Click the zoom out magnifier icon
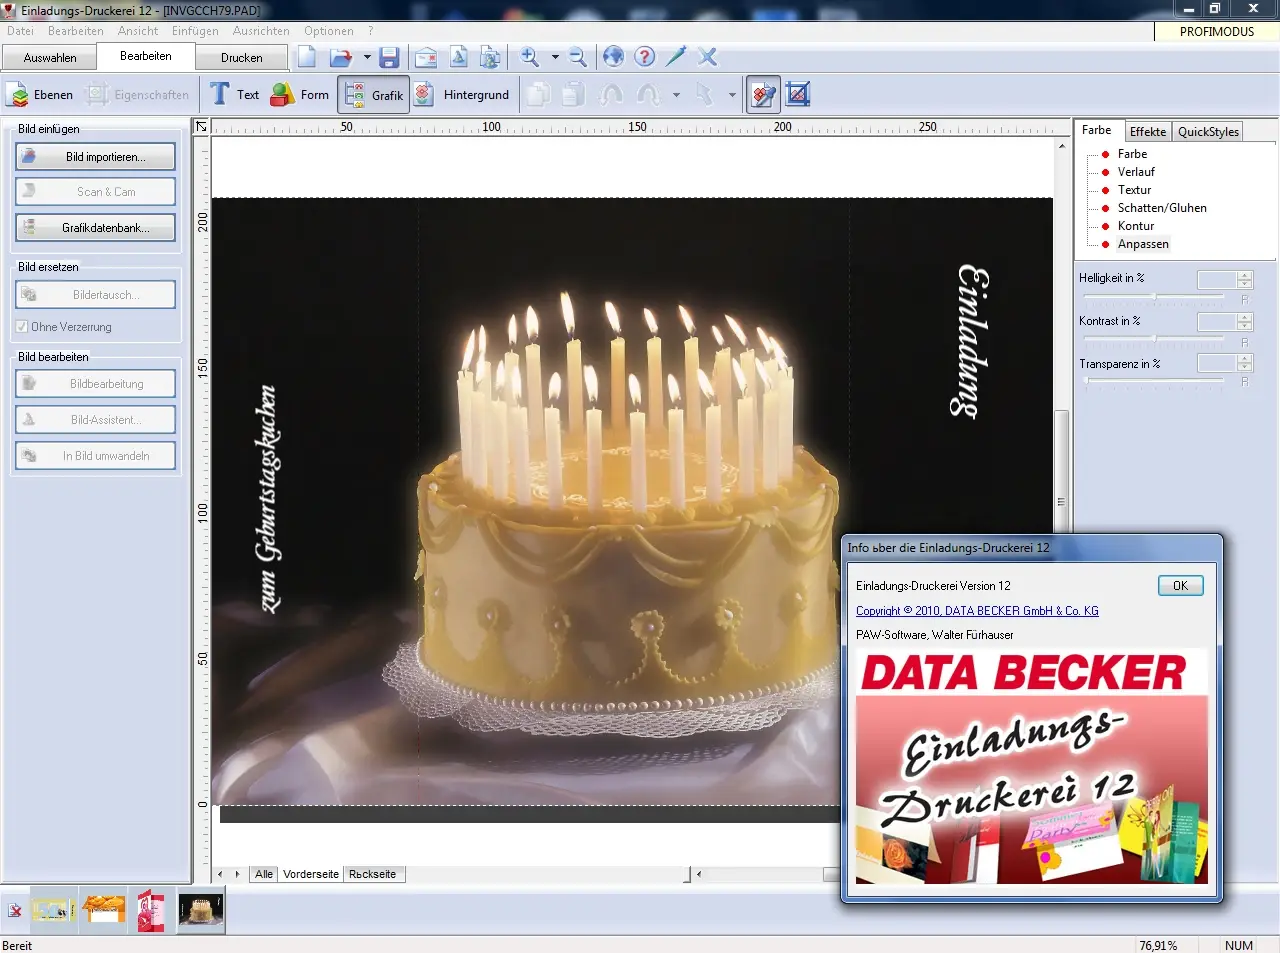The height and width of the screenshot is (953, 1280). pyautogui.click(x=577, y=57)
